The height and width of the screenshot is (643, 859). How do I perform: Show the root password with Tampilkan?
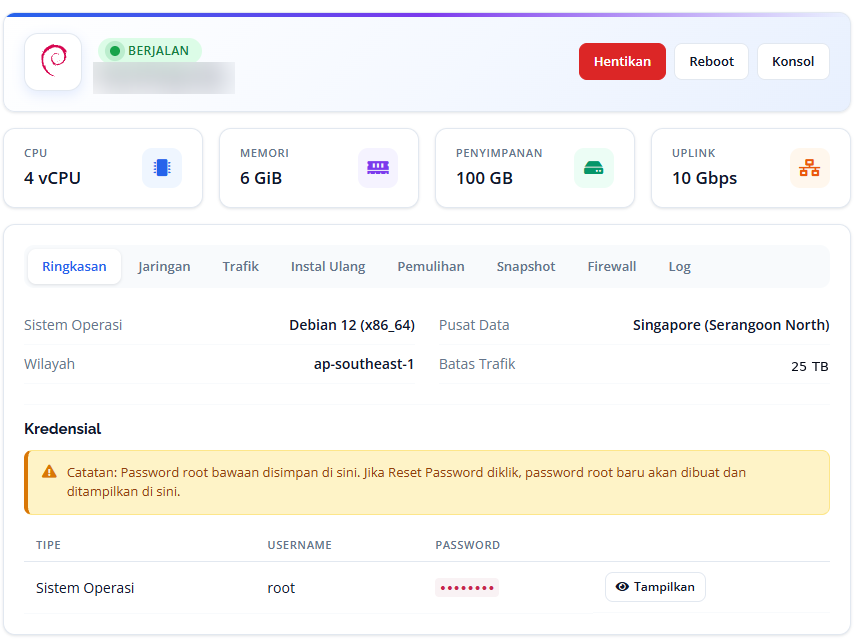tap(655, 587)
